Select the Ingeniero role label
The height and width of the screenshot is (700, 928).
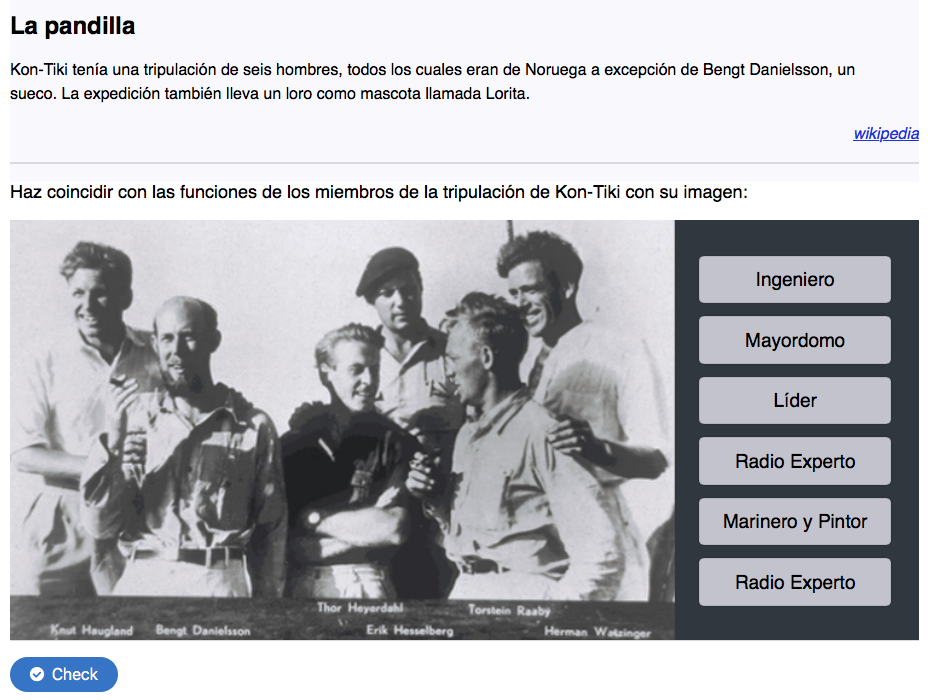pyautogui.click(x=794, y=280)
